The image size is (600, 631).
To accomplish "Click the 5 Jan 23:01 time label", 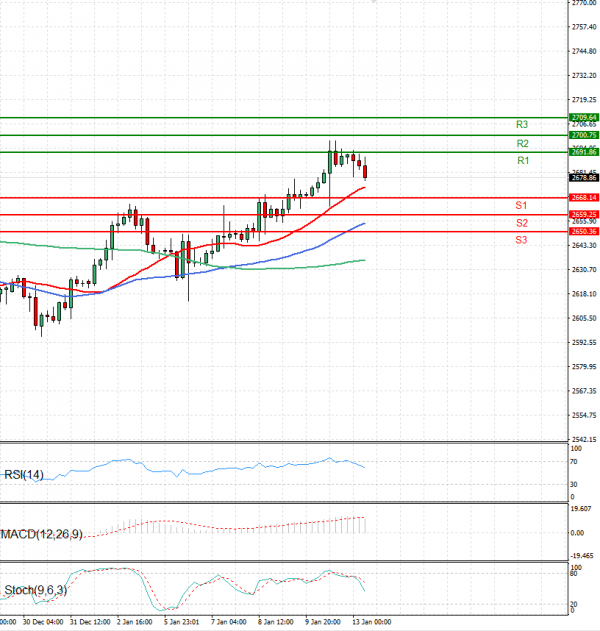I will 181,622.
